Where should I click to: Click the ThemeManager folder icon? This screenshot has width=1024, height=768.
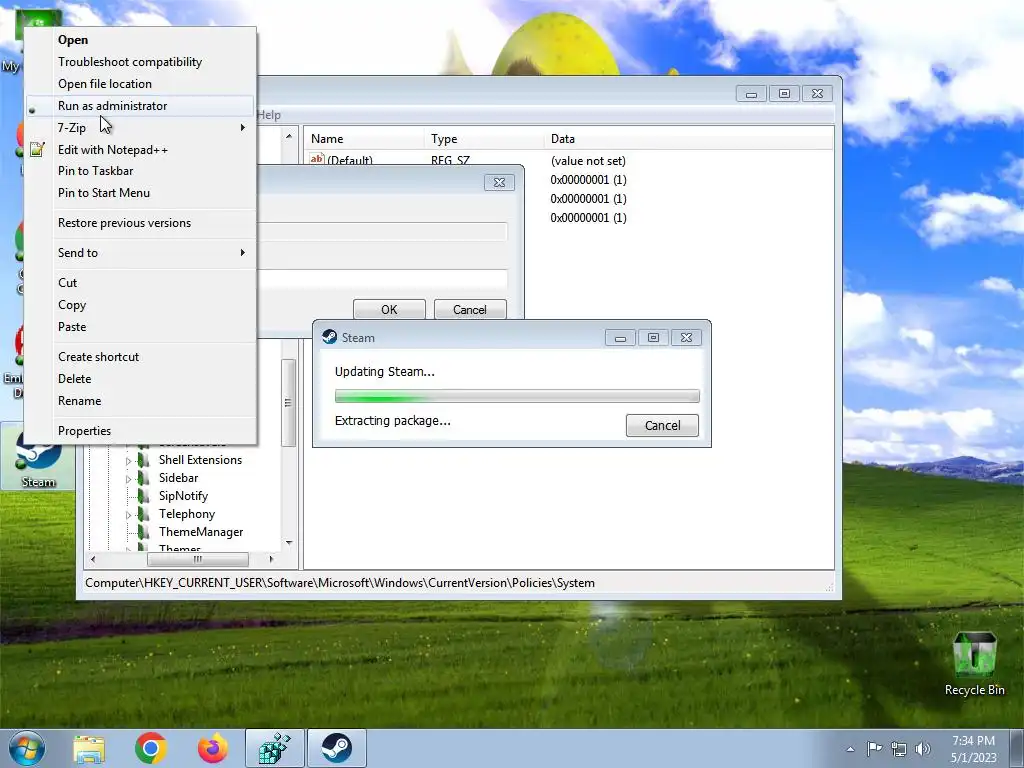(144, 532)
